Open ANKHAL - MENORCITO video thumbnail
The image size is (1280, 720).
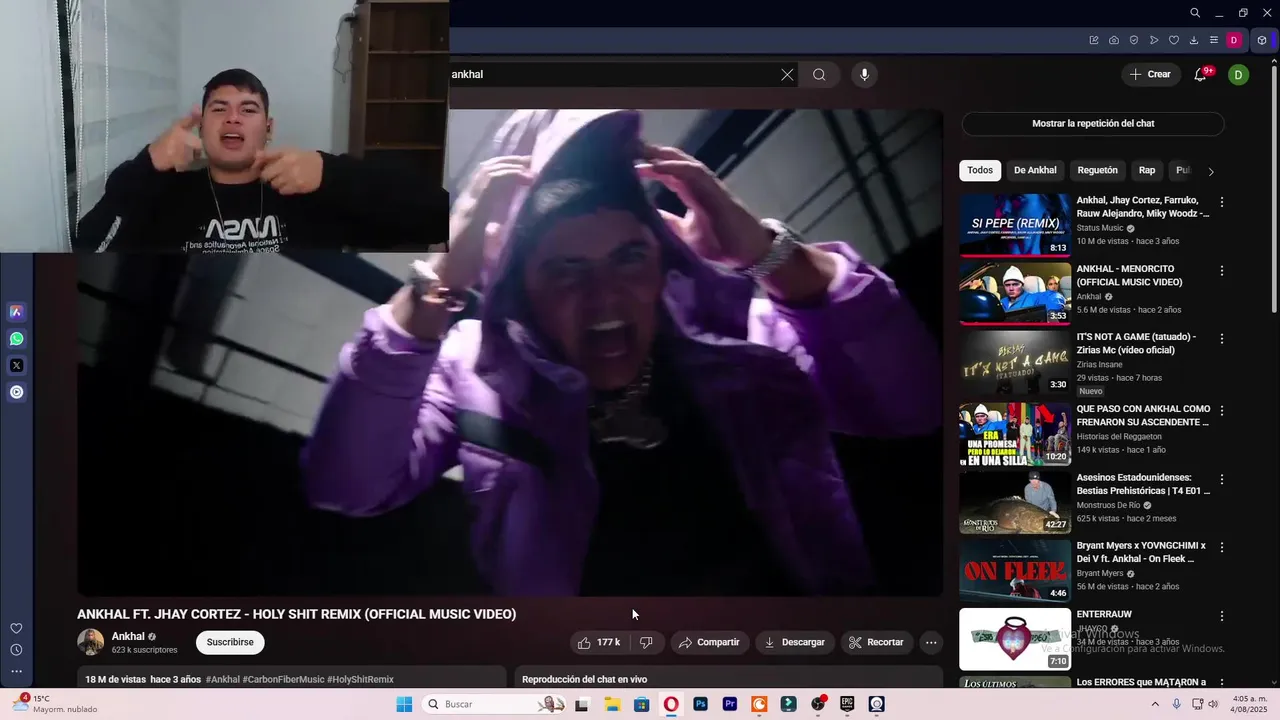pyautogui.click(x=1015, y=294)
